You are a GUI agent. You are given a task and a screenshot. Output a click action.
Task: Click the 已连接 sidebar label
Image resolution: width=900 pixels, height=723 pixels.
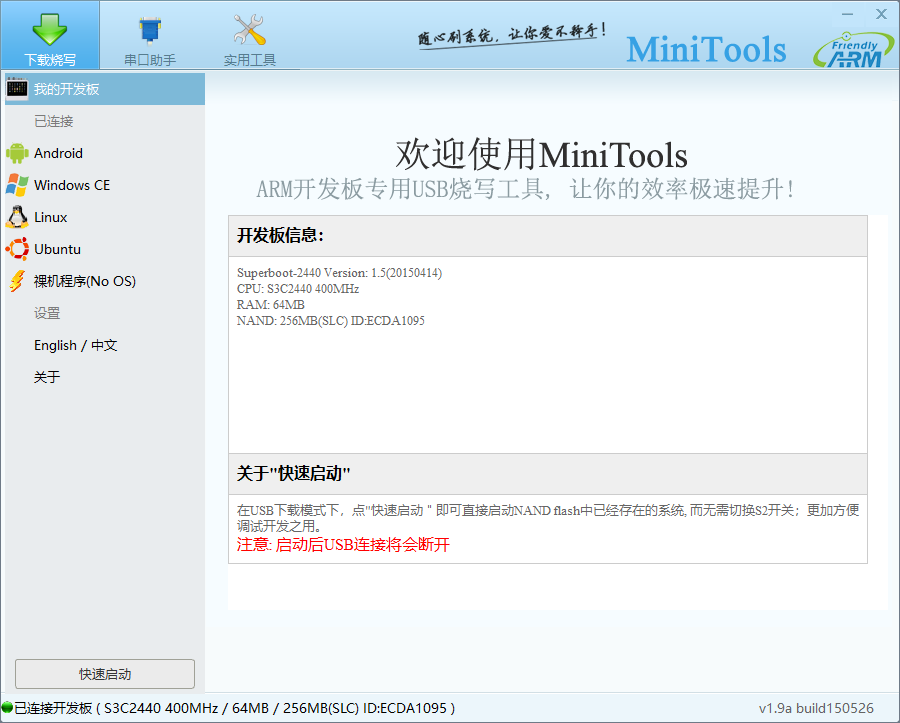coord(53,121)
